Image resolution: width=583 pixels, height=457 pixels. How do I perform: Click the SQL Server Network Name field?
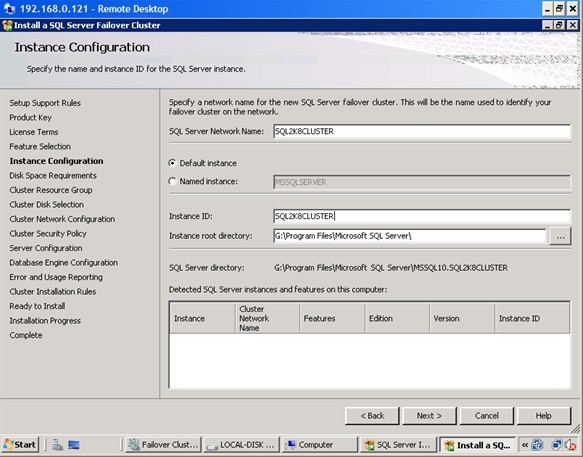point(422,131)
